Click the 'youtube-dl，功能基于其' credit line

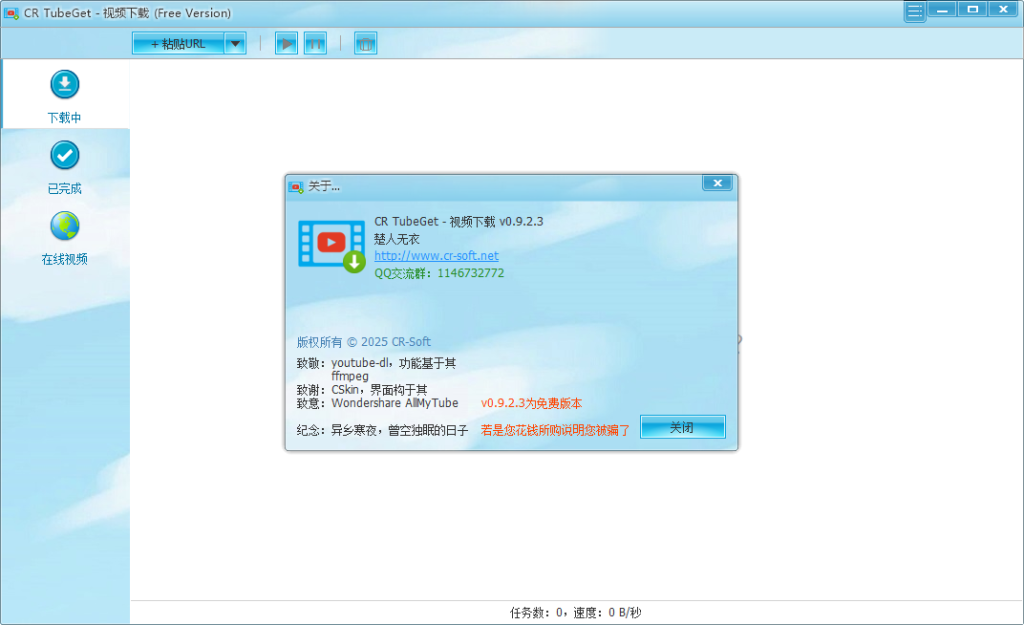394,363
